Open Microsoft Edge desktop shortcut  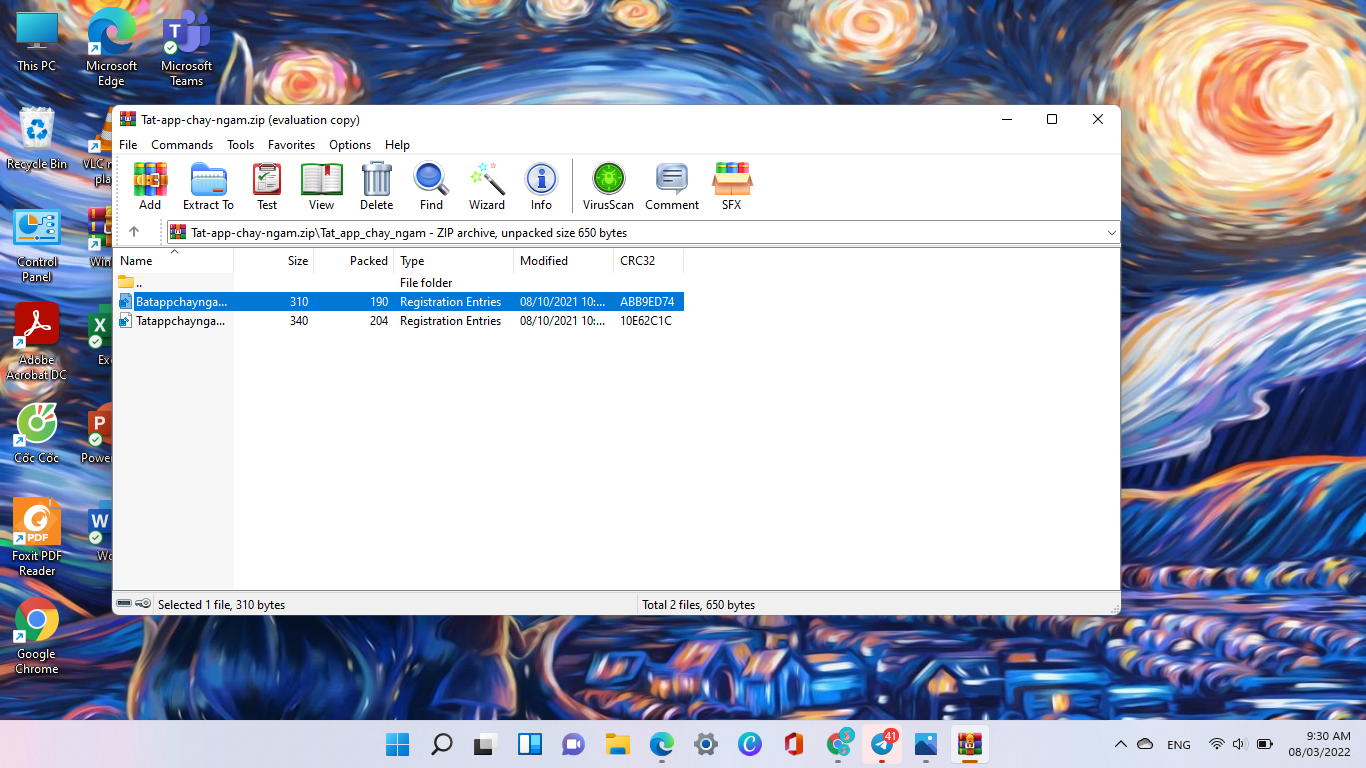(x=111, y=48)
